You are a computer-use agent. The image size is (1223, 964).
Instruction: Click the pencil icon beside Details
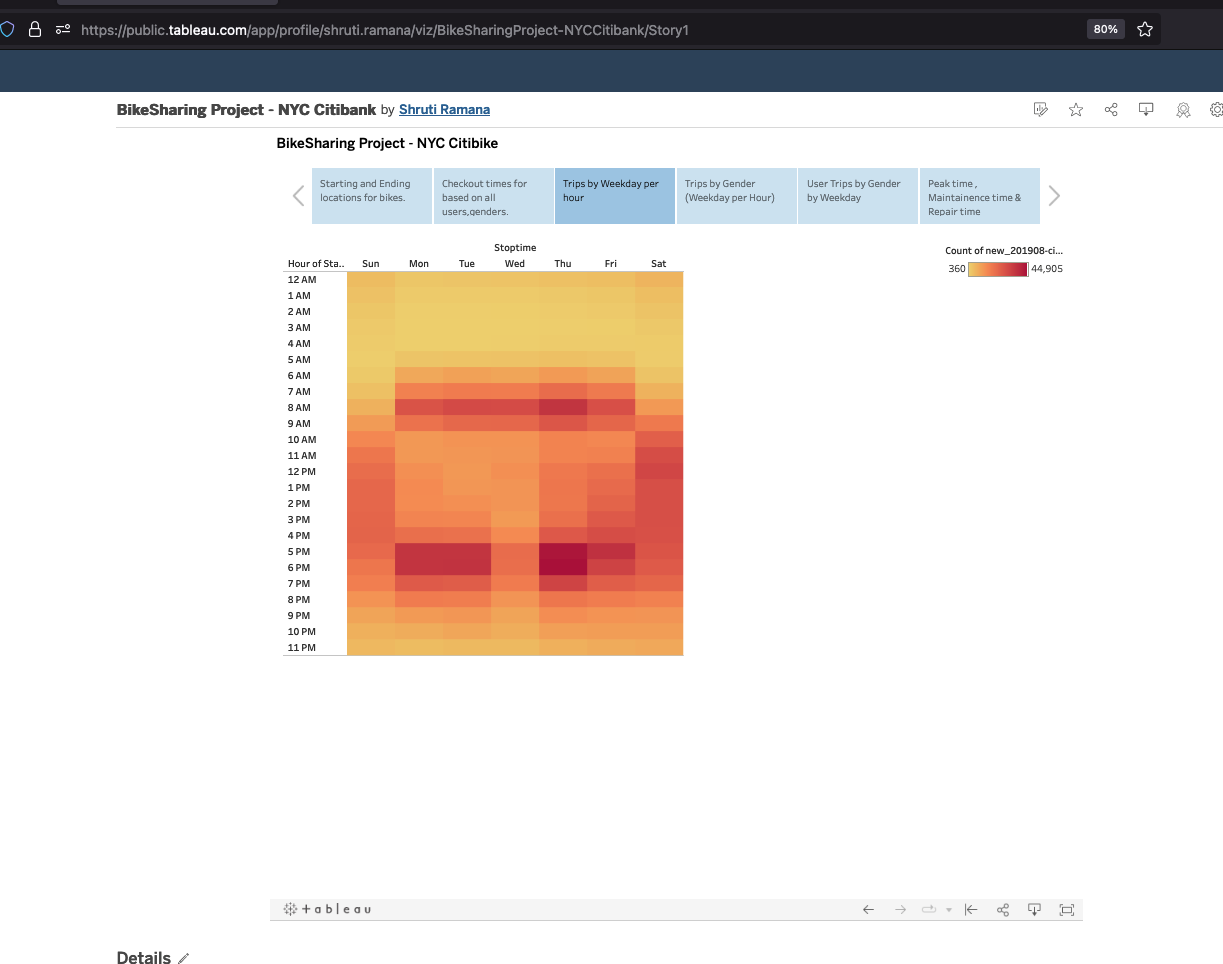183,959
